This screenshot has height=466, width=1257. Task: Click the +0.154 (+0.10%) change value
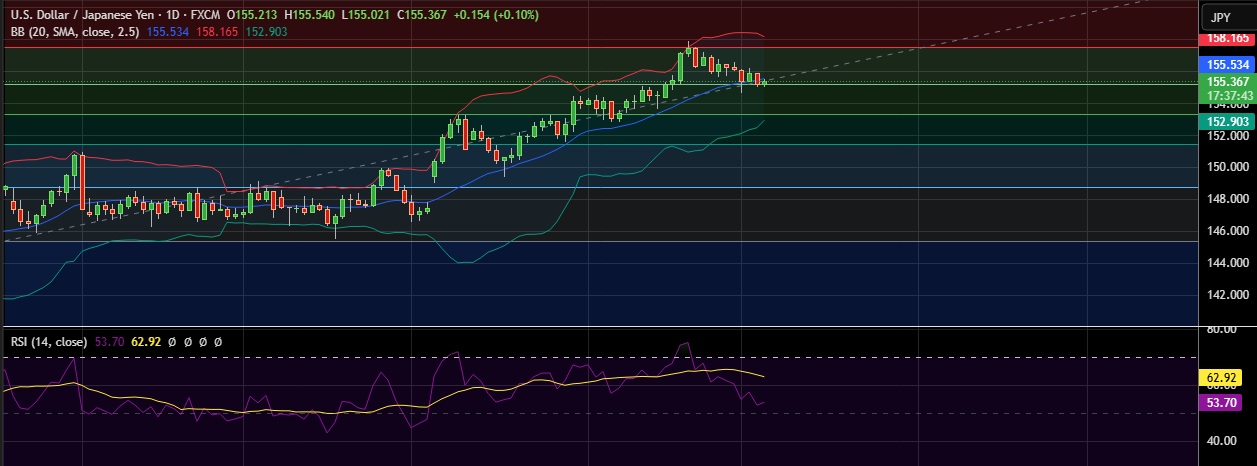(x=496, y=16)
